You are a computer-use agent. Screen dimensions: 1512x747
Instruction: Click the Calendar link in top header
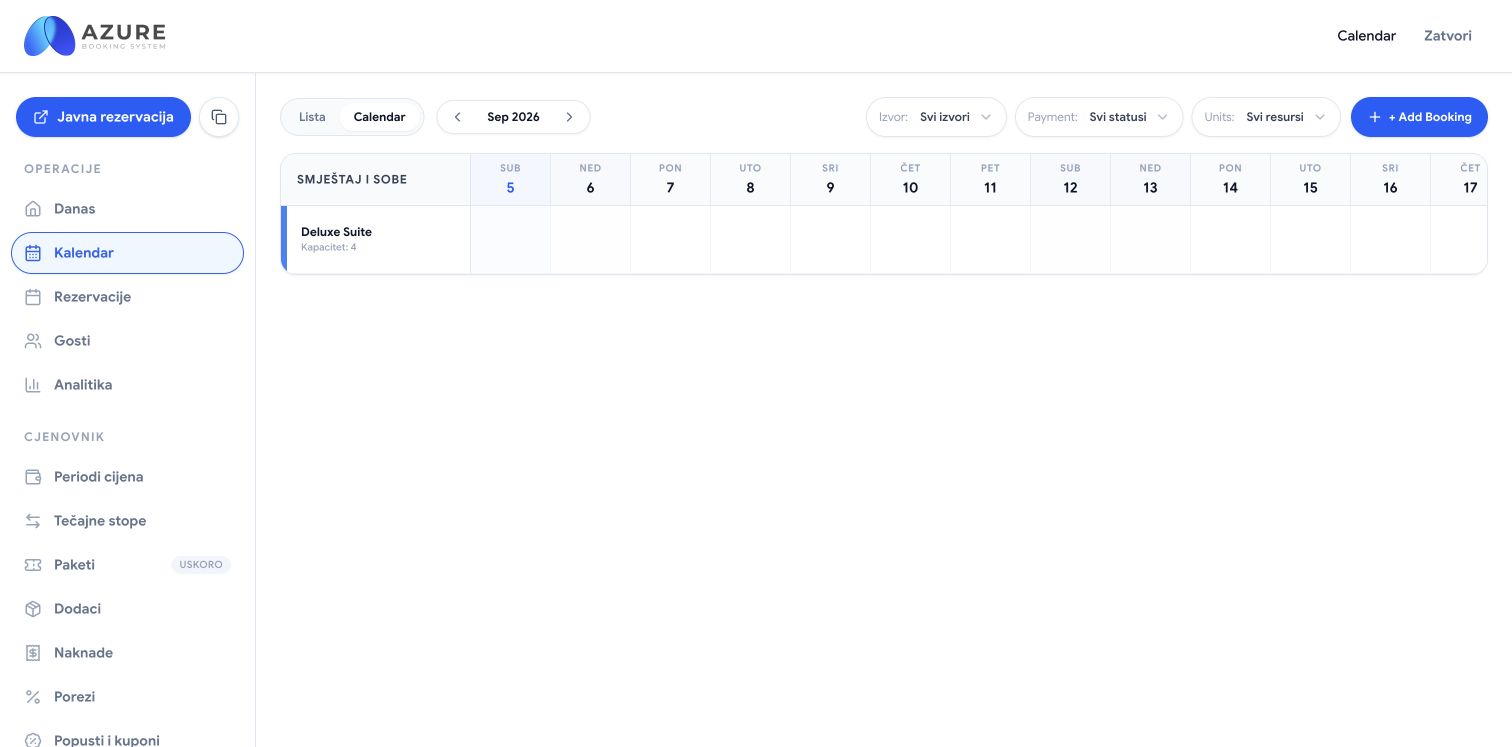pyautogui.click(x=1366, y=36)
